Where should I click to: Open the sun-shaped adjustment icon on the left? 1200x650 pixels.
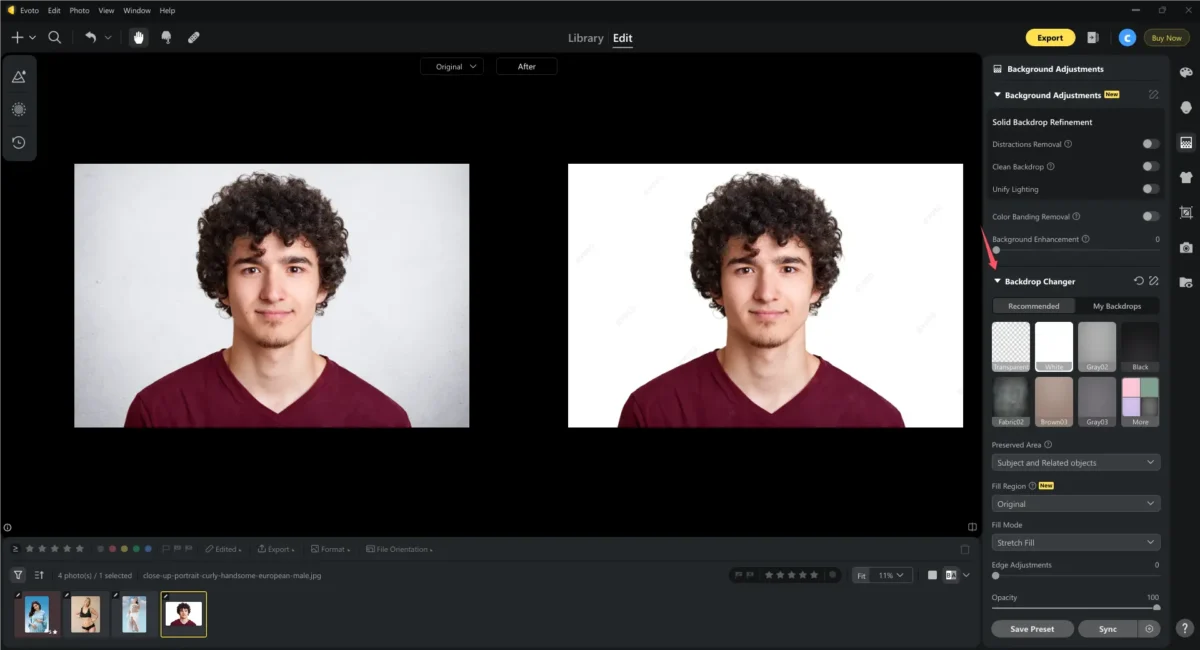click(x=18, y=110)
